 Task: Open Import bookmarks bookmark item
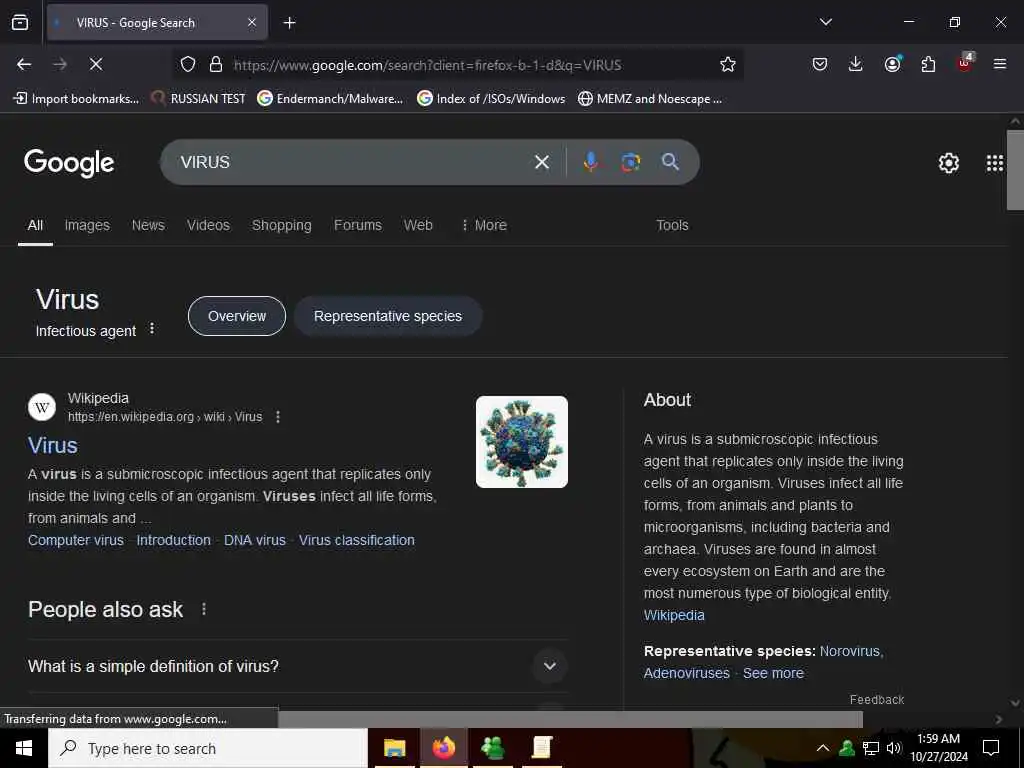point(76,99)
